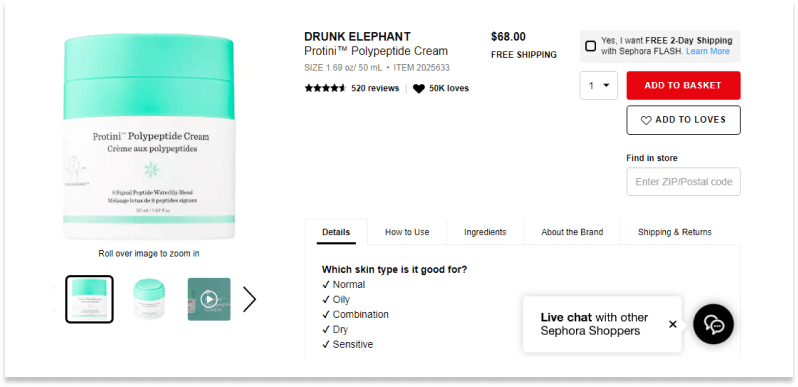
Task: Play the product video thumbnail
Action: 209,299
